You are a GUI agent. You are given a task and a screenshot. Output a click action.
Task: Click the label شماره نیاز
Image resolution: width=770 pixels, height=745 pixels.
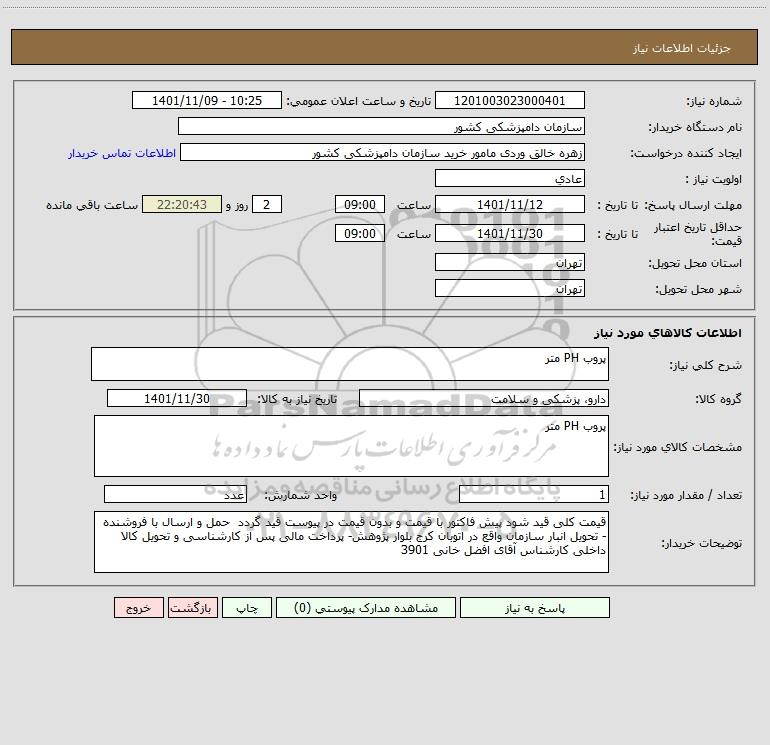pyautogui.click(x=714, y=102)
